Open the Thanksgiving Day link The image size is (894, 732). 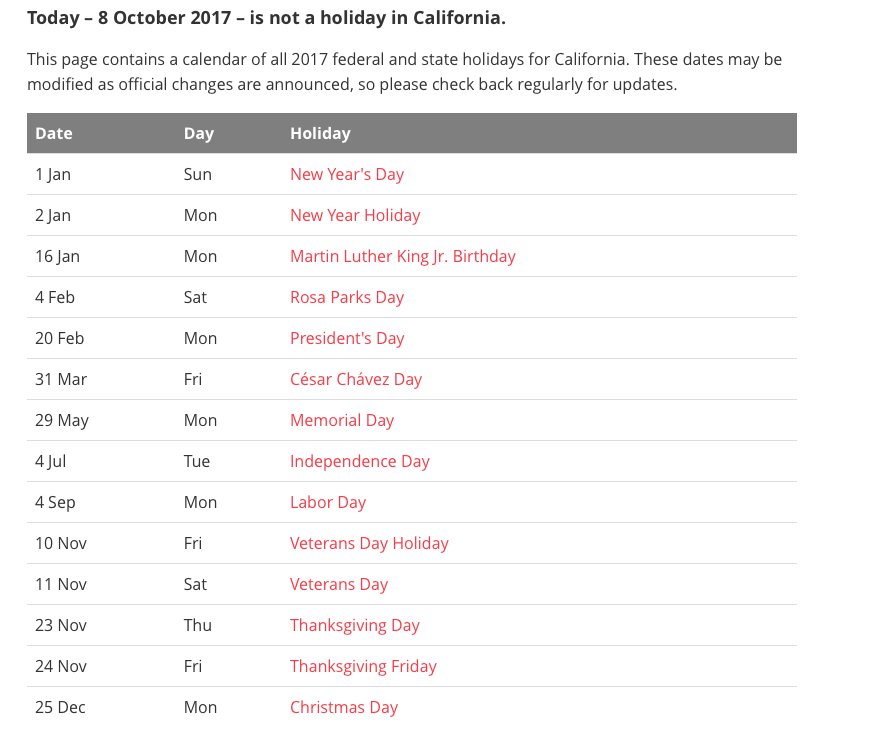coord(355,626)
